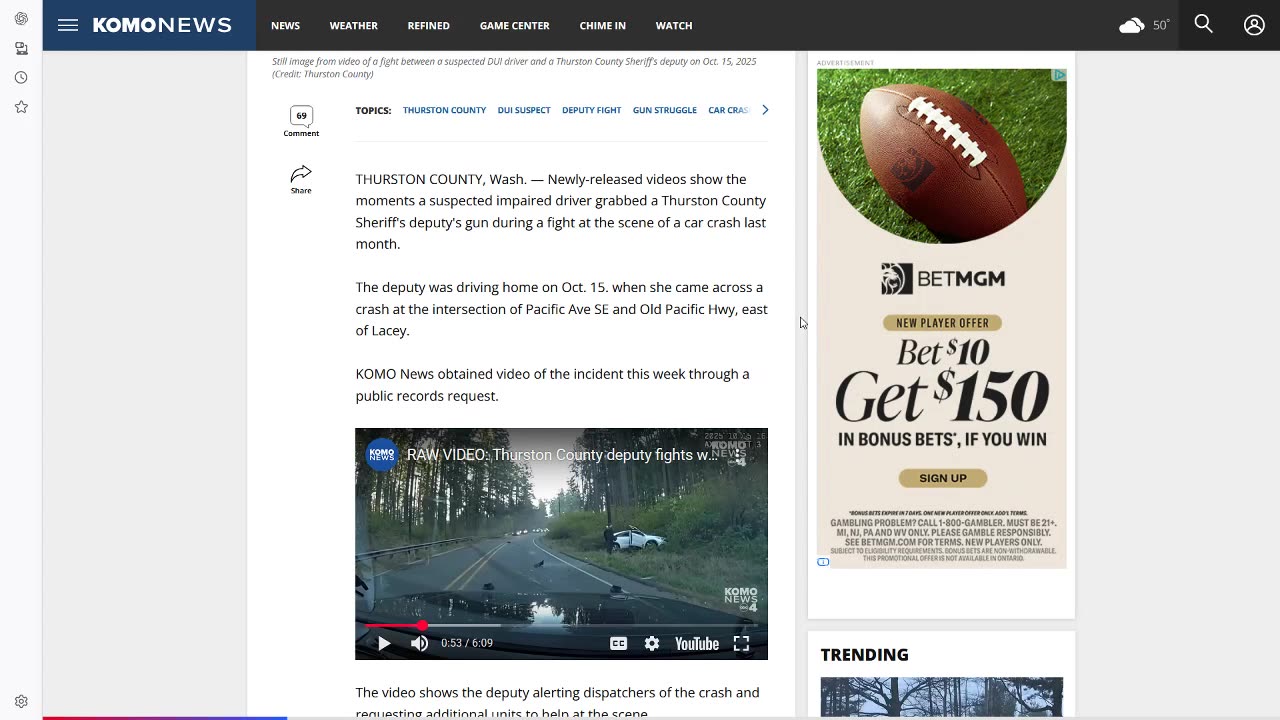Open the user account profile icon
Image resolution: width=1280 pixels, height=720 pixels.
click(1254, 25)
